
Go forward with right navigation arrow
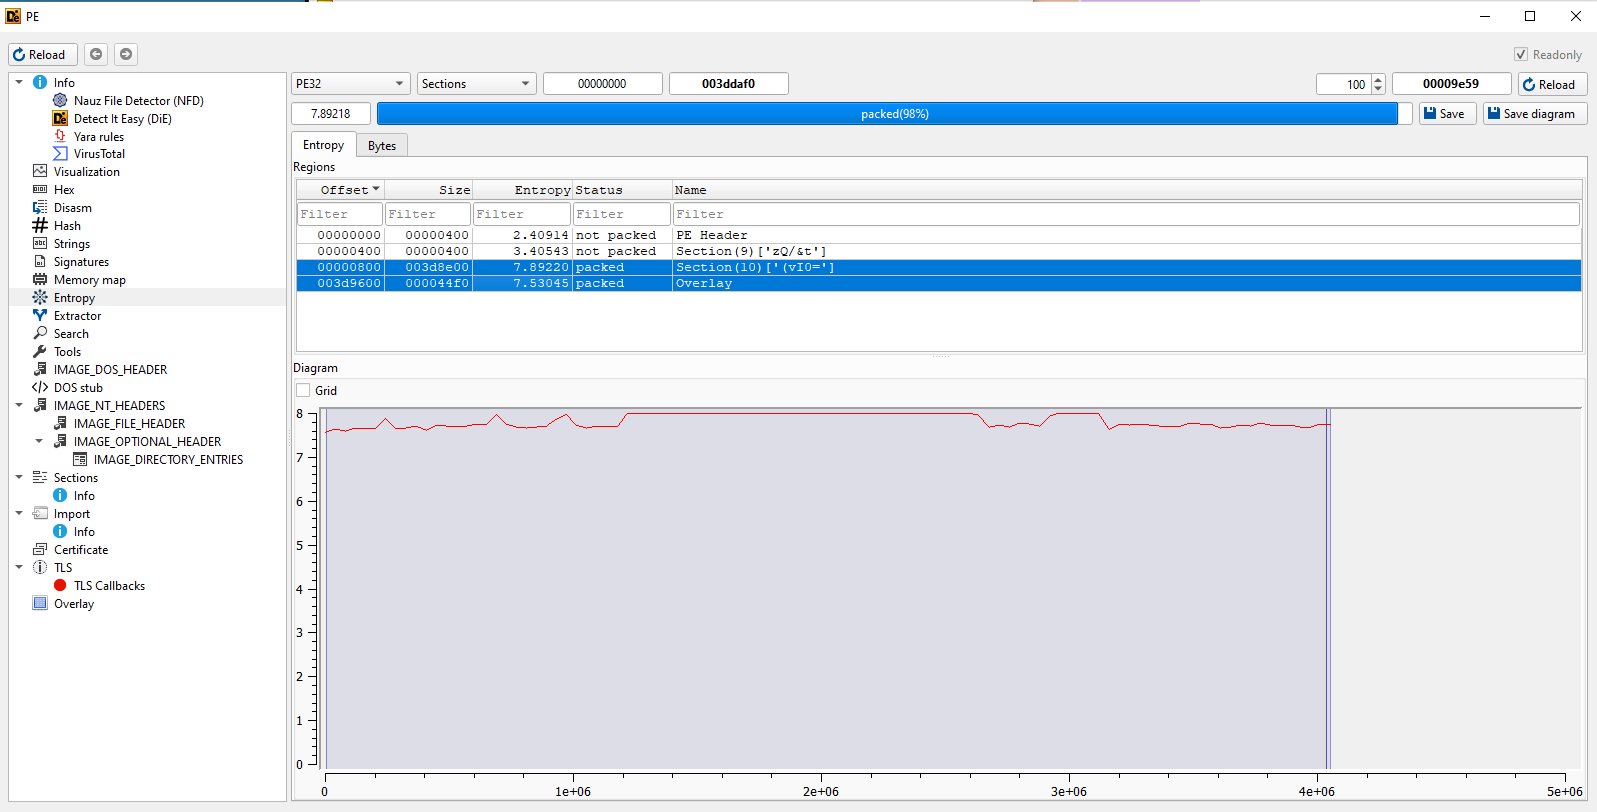126,55
